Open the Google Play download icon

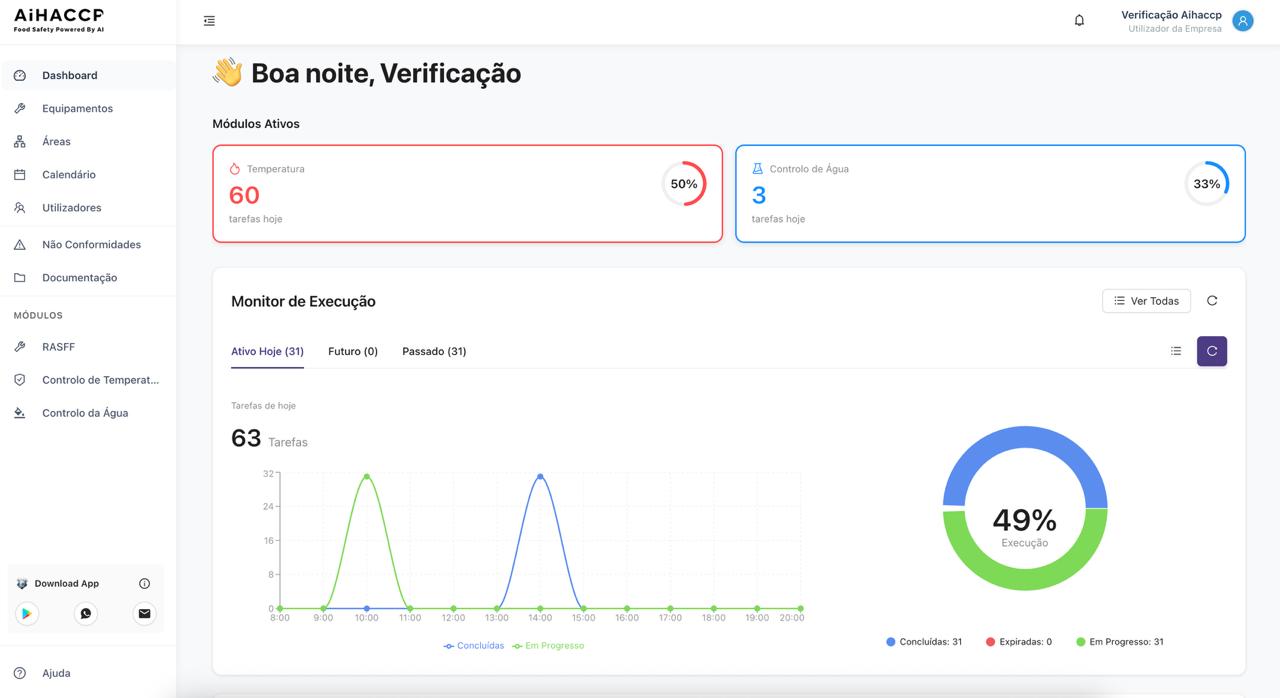[x=27, y=614]
